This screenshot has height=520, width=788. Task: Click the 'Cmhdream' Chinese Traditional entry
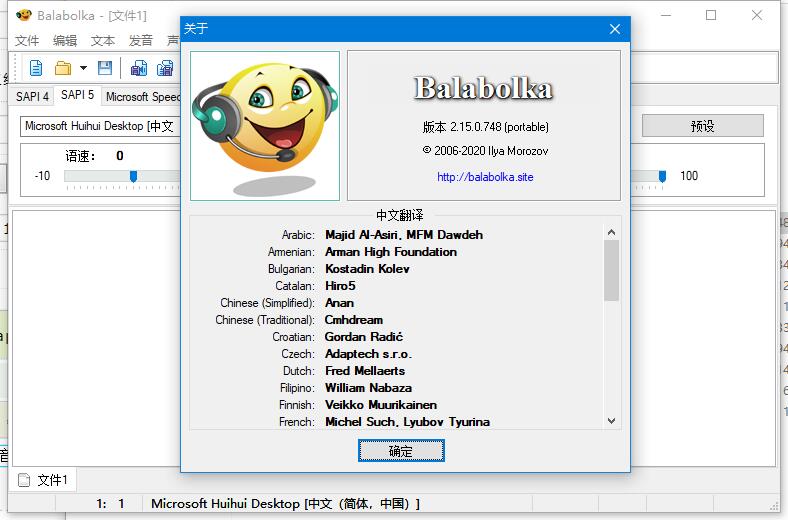(353, 320)
